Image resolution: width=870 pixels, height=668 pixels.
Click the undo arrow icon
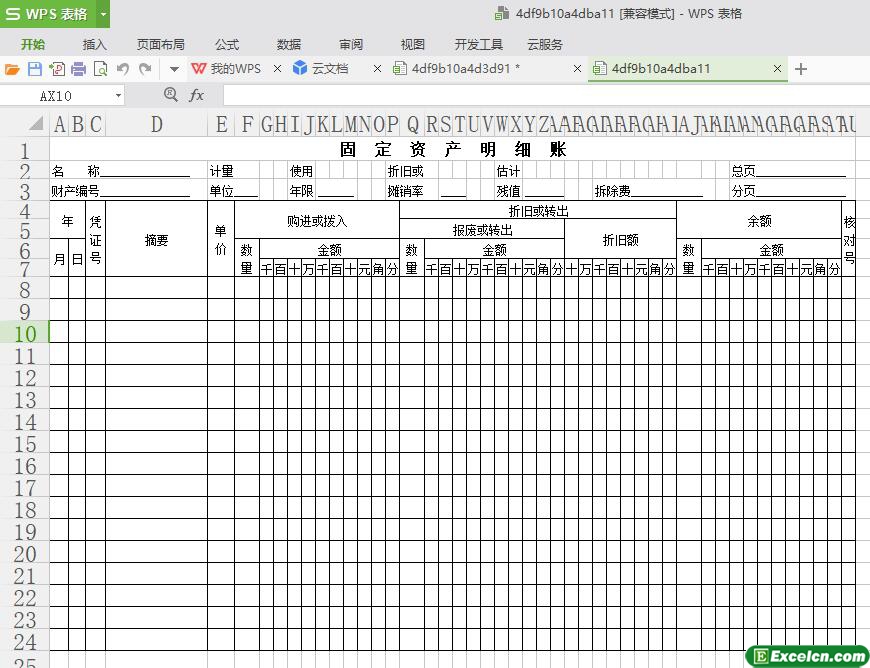pos(123,69)
